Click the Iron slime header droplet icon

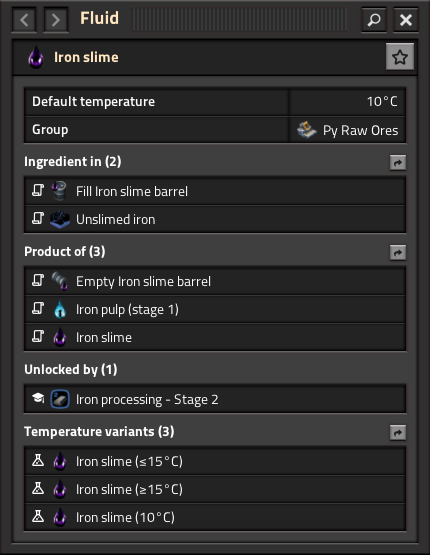36,57
